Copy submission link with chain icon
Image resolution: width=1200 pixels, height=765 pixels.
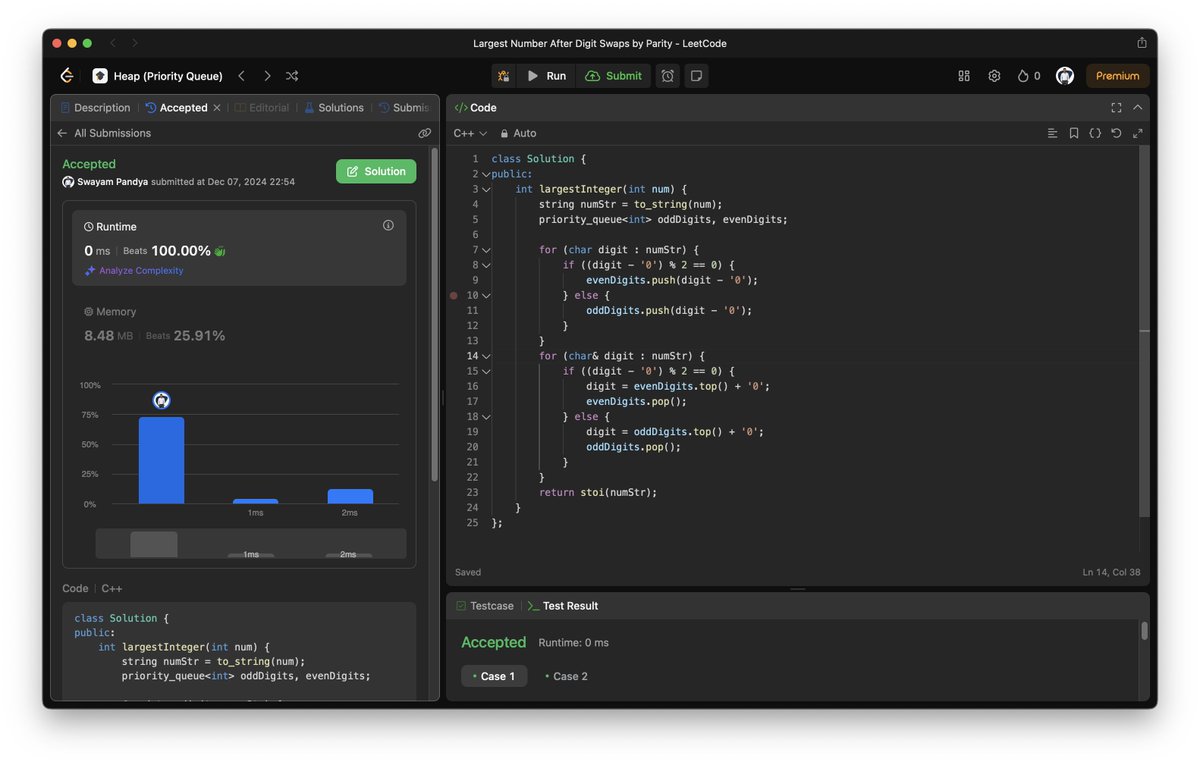point(425,133)
